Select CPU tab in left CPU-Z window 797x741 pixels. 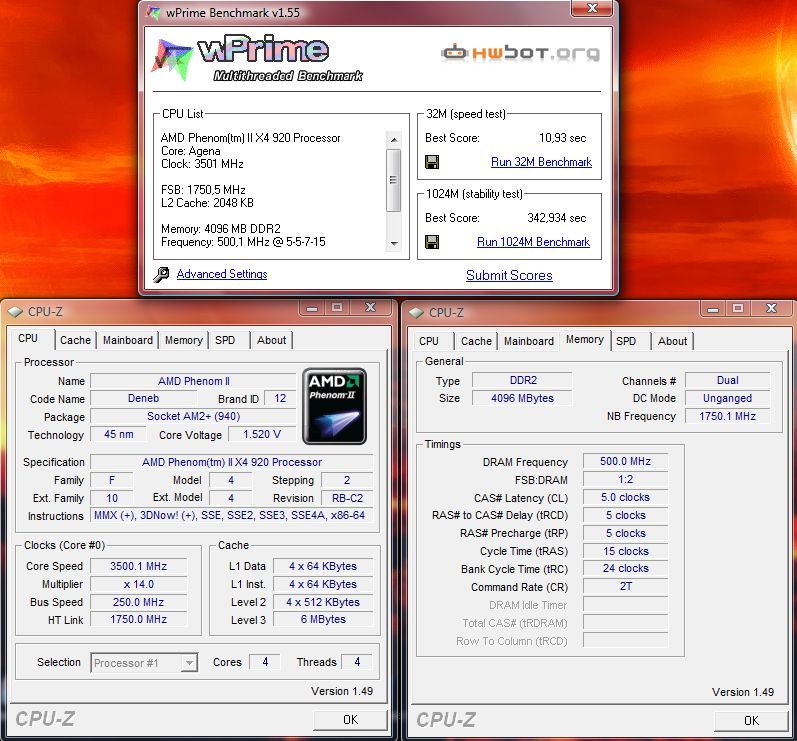click(28, 338)
